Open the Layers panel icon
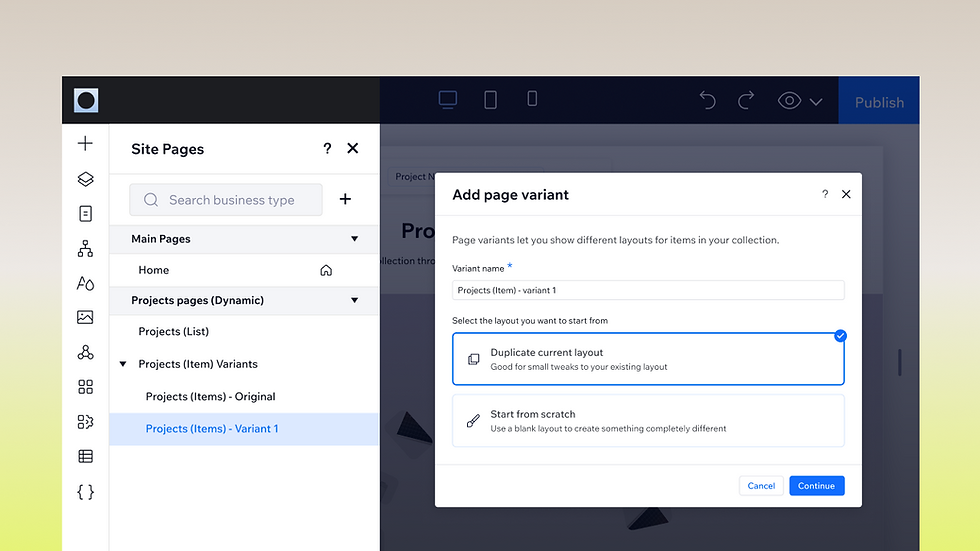 (x=85, y=179)
